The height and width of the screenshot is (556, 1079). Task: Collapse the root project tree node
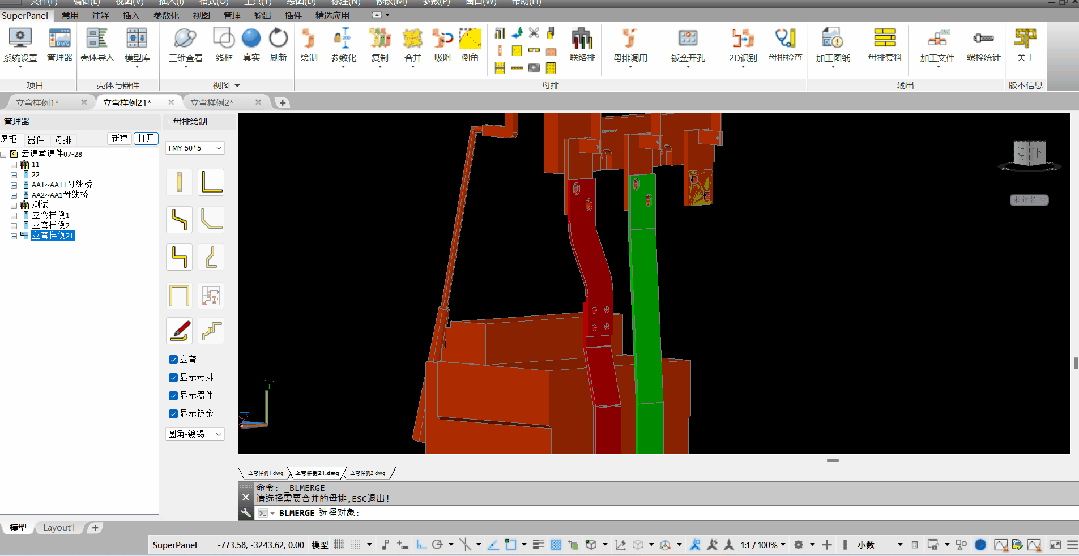point(4,153)
